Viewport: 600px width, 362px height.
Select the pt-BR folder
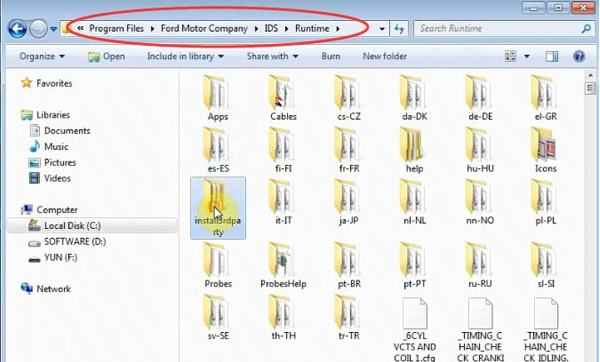pos(349,266)
